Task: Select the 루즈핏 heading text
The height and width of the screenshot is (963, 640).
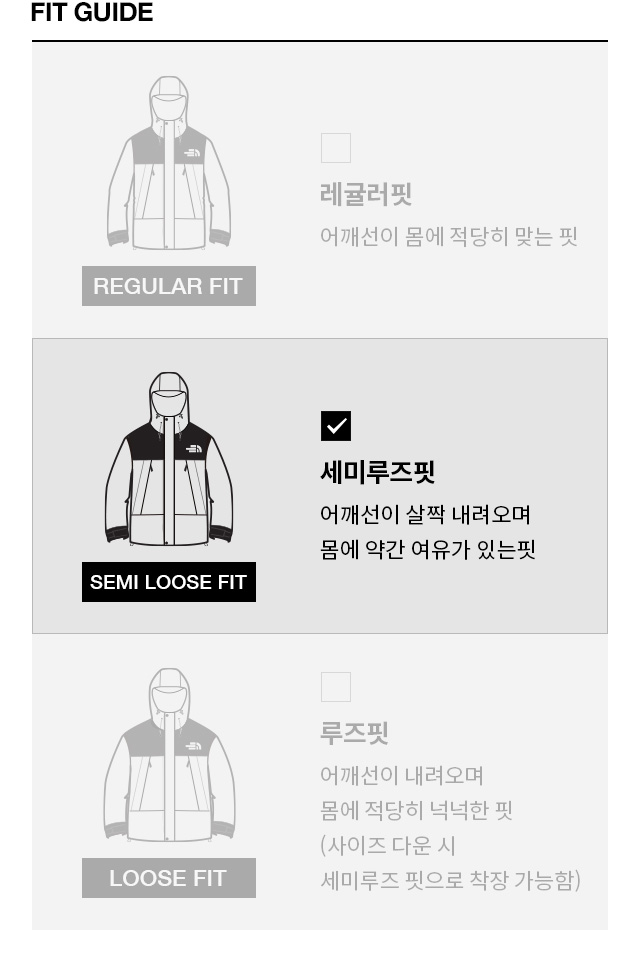Action: pyautogui.click(x=354, y=733)
